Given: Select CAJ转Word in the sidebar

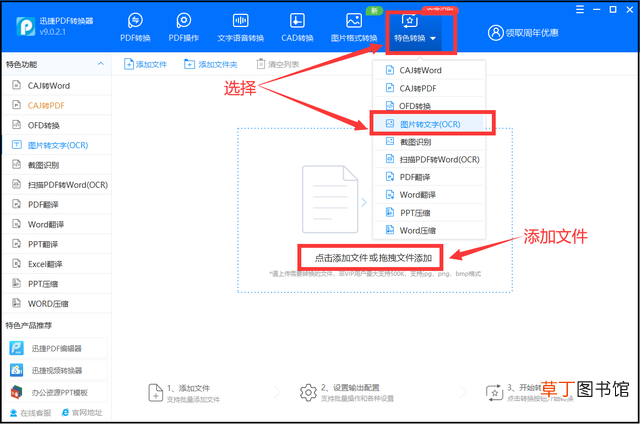Looking at the screenshot, I should (57, 86).
